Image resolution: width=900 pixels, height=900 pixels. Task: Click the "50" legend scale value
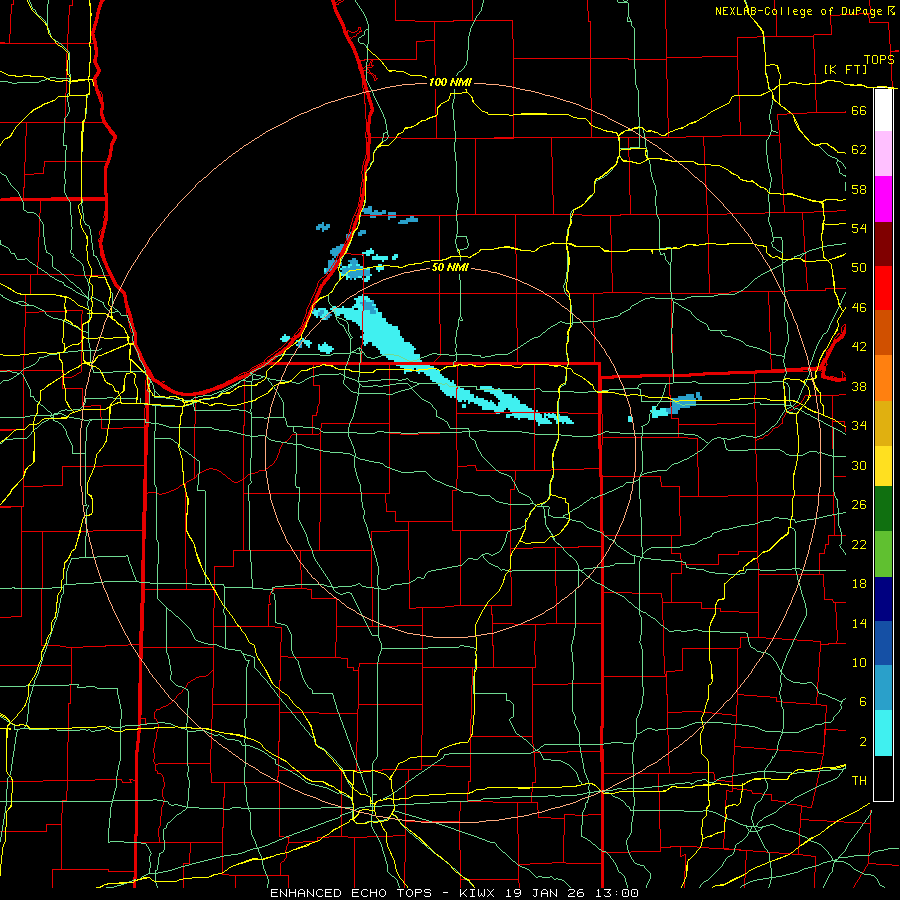coord(859,267)
